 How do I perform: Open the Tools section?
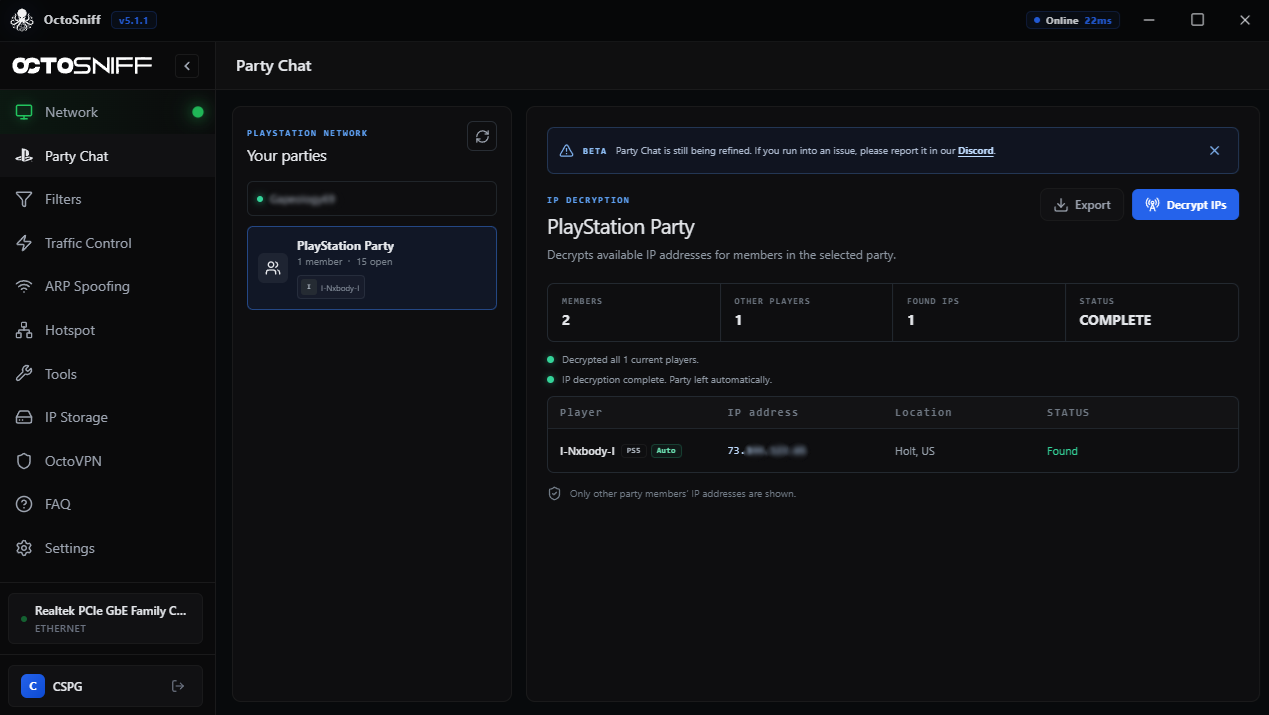pos(107,374)
